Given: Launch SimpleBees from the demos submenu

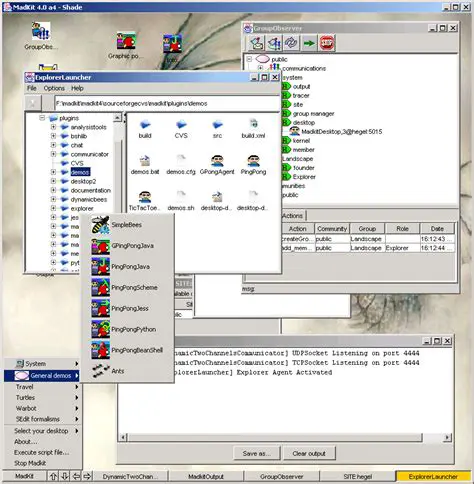Looking at the screenshot, I should pyautogui.click(x=127, y=225).
